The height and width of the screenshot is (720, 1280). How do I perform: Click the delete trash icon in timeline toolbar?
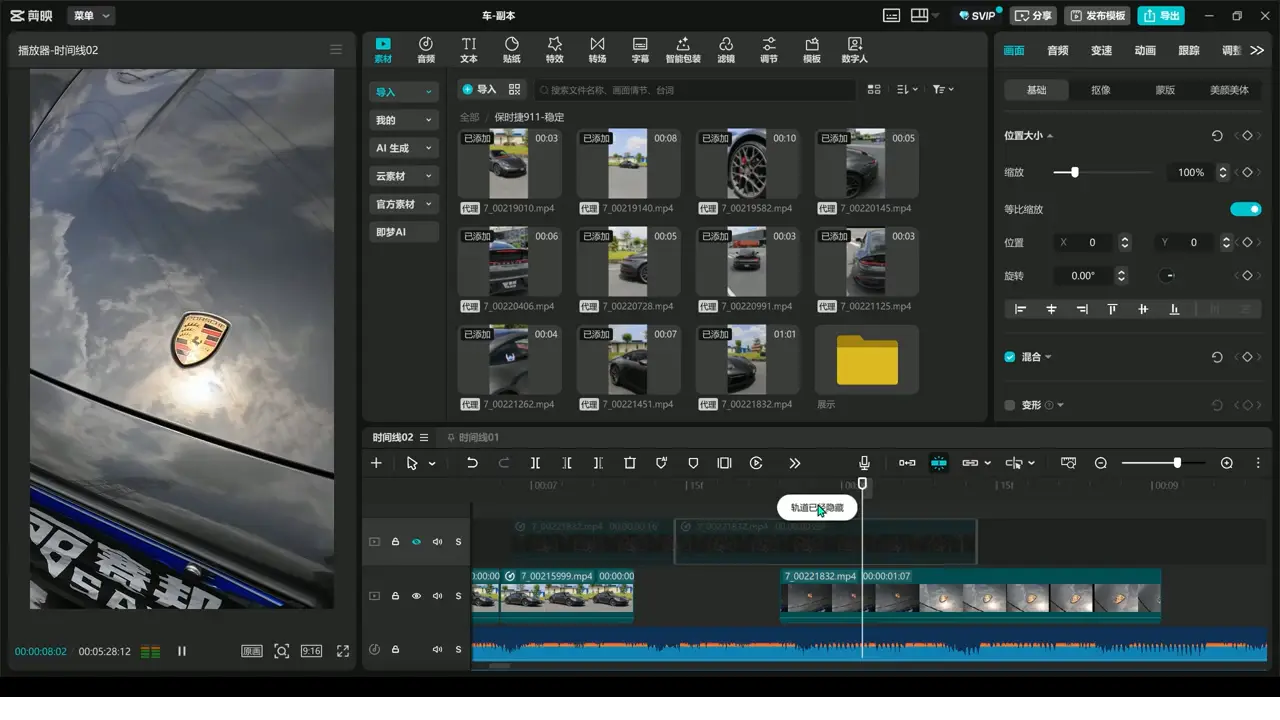630,463
